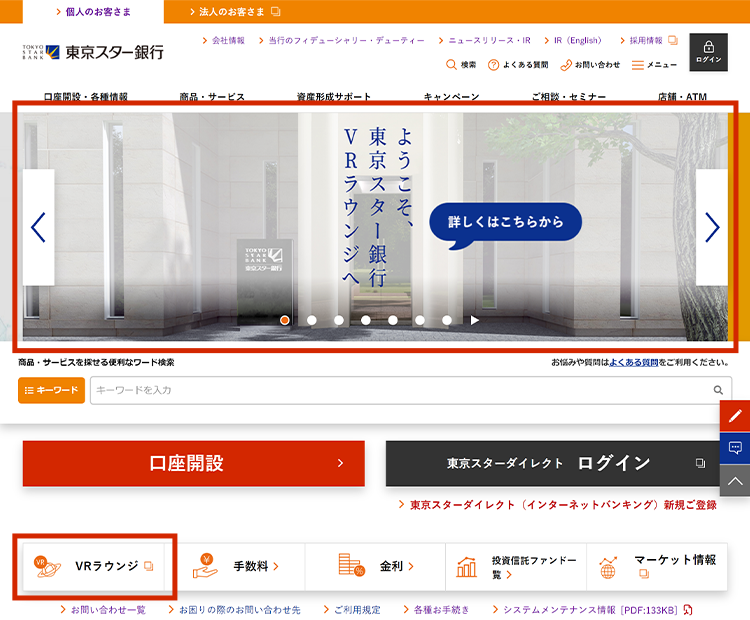
Task: Select the first carousel dot
Action: [x=285, y=320]
